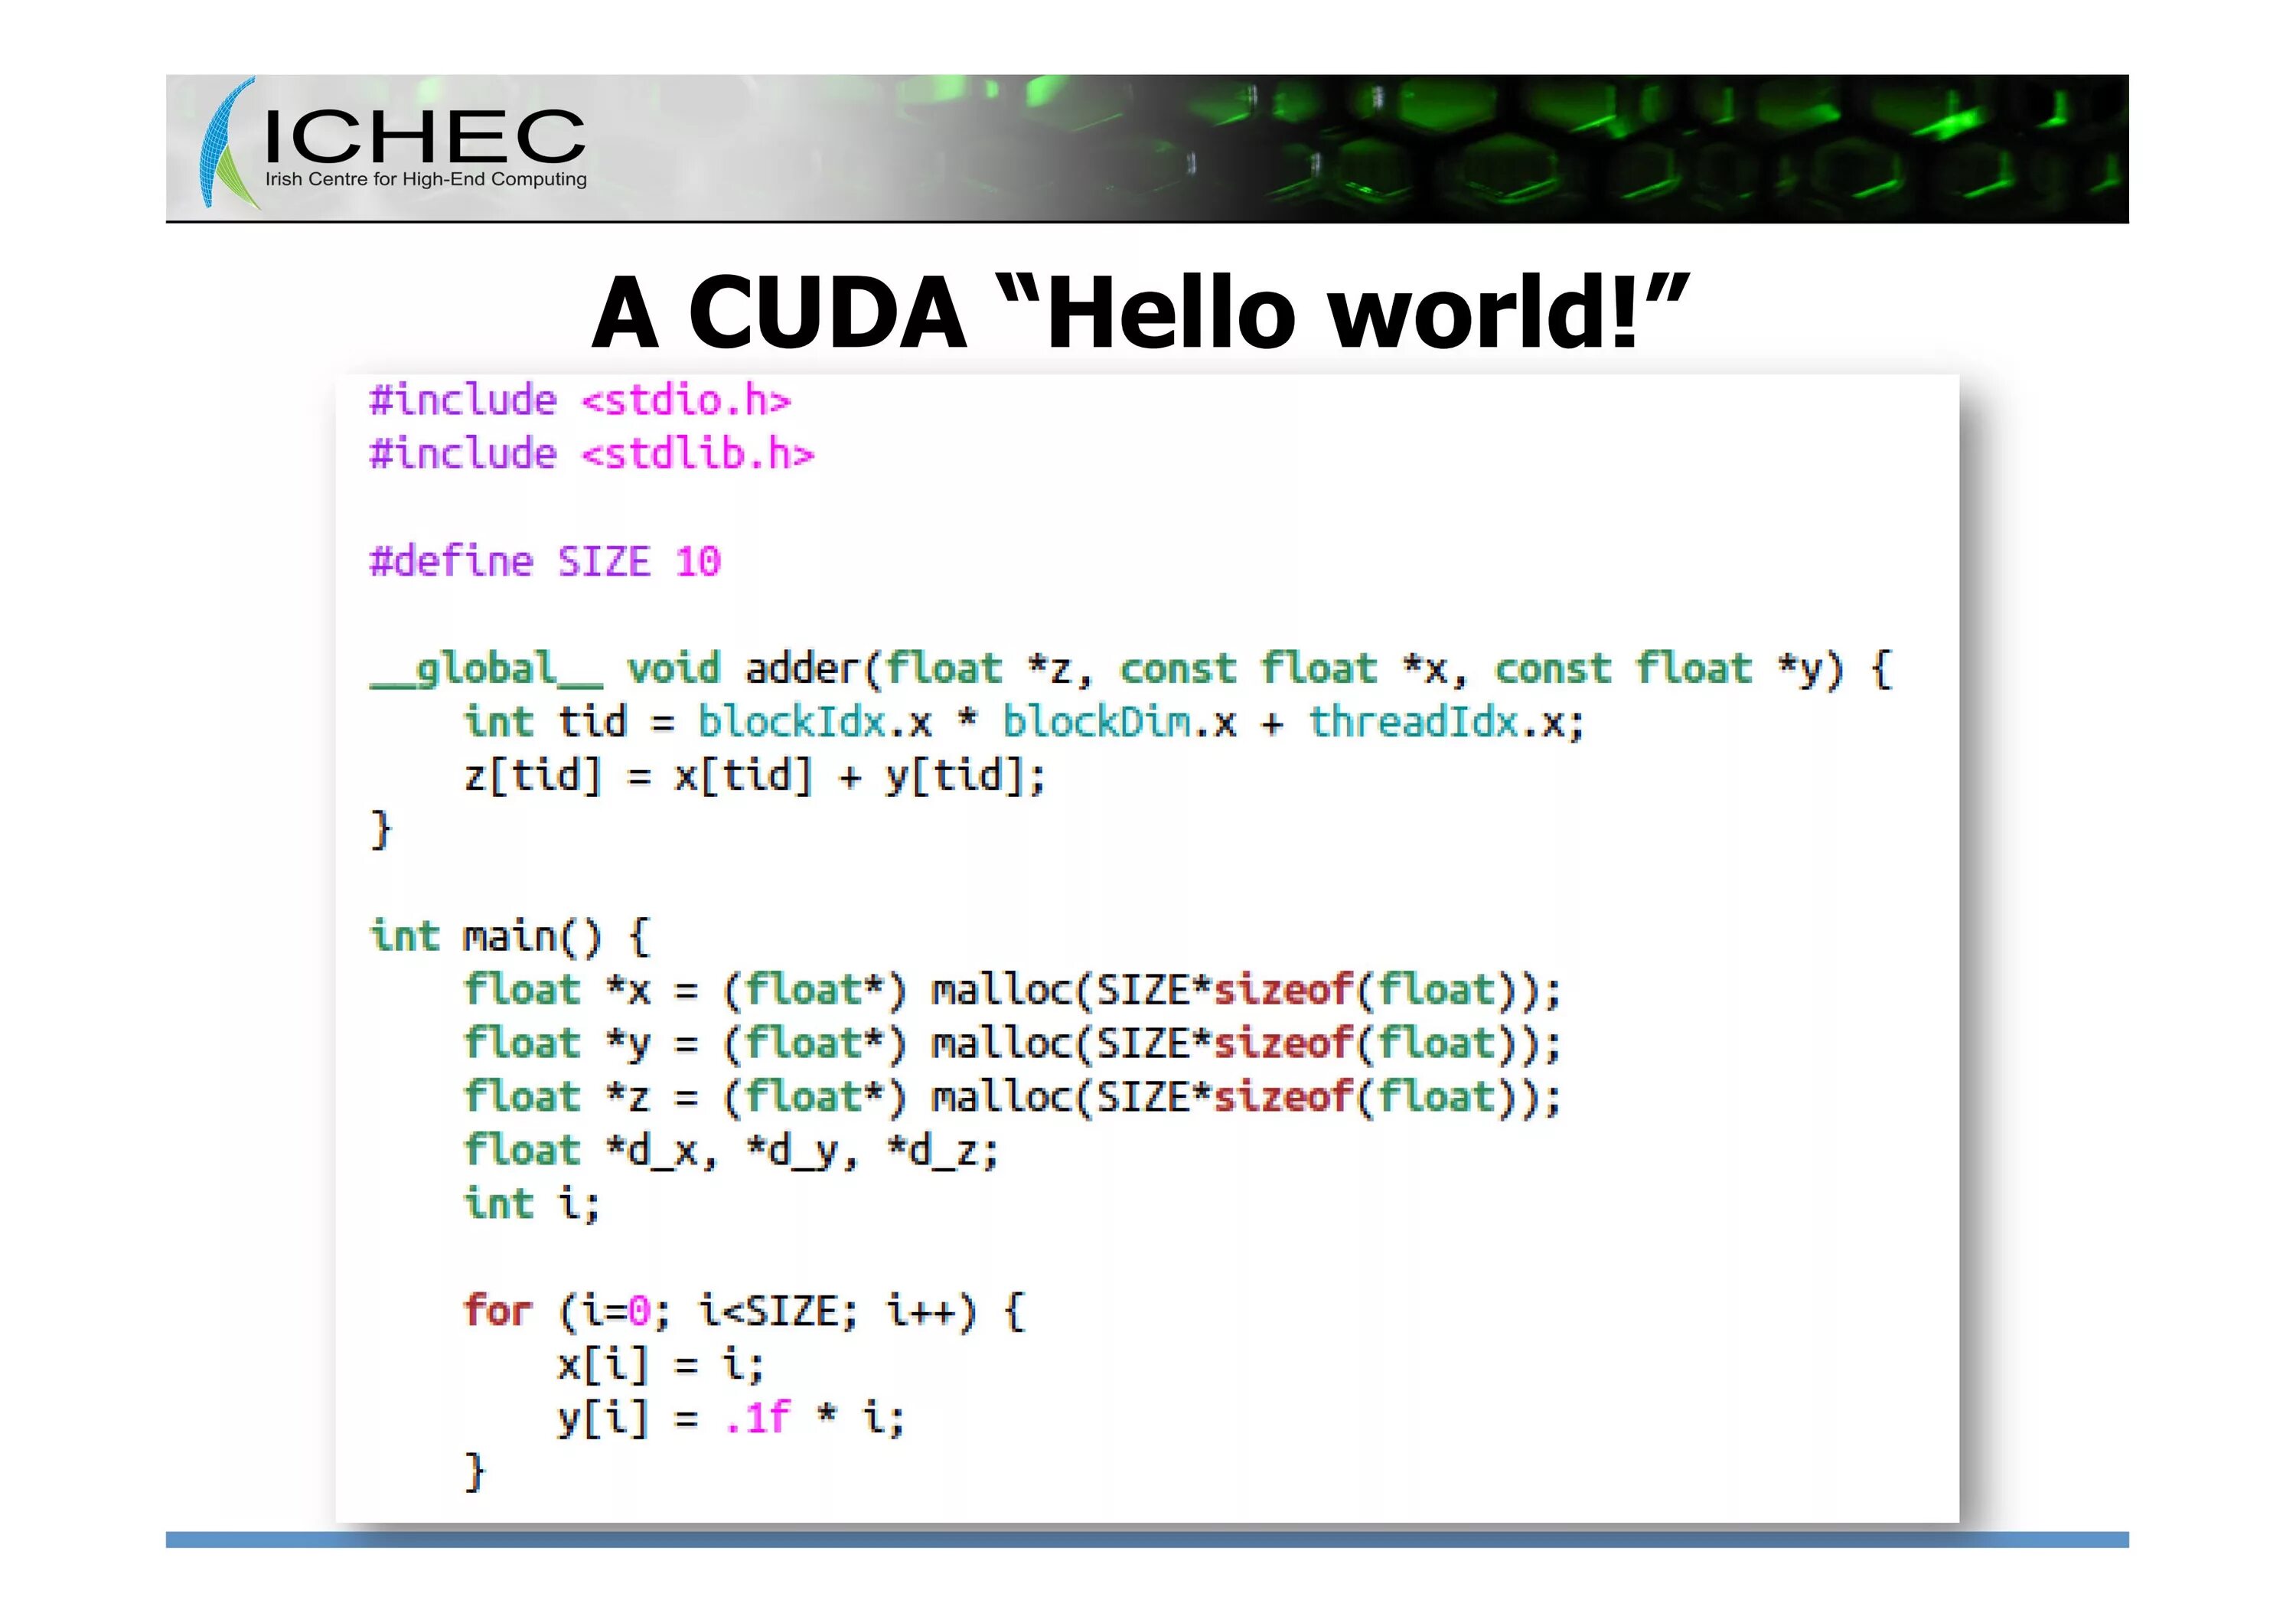Click the int main() declaration
This screenshot has height=1623, width=2296.
(510, 937)
